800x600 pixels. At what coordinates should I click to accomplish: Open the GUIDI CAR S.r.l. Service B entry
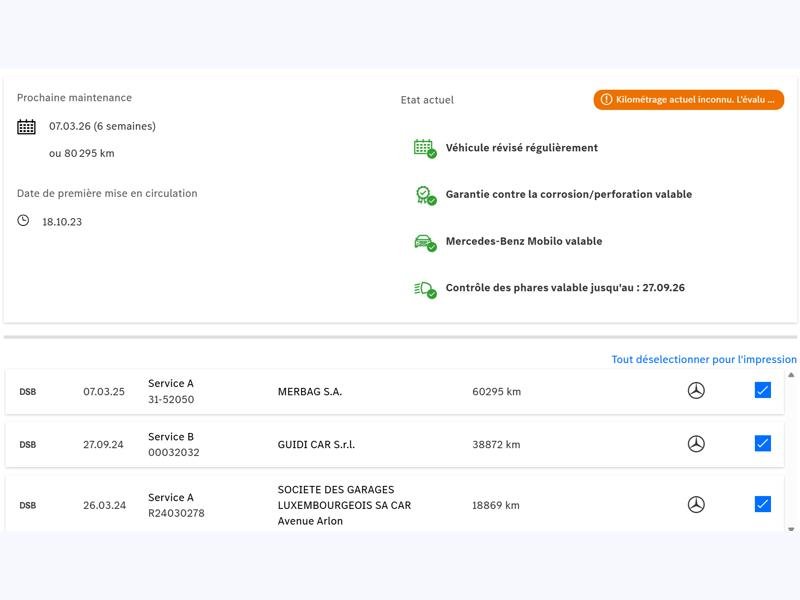click(x=316, y=445)
